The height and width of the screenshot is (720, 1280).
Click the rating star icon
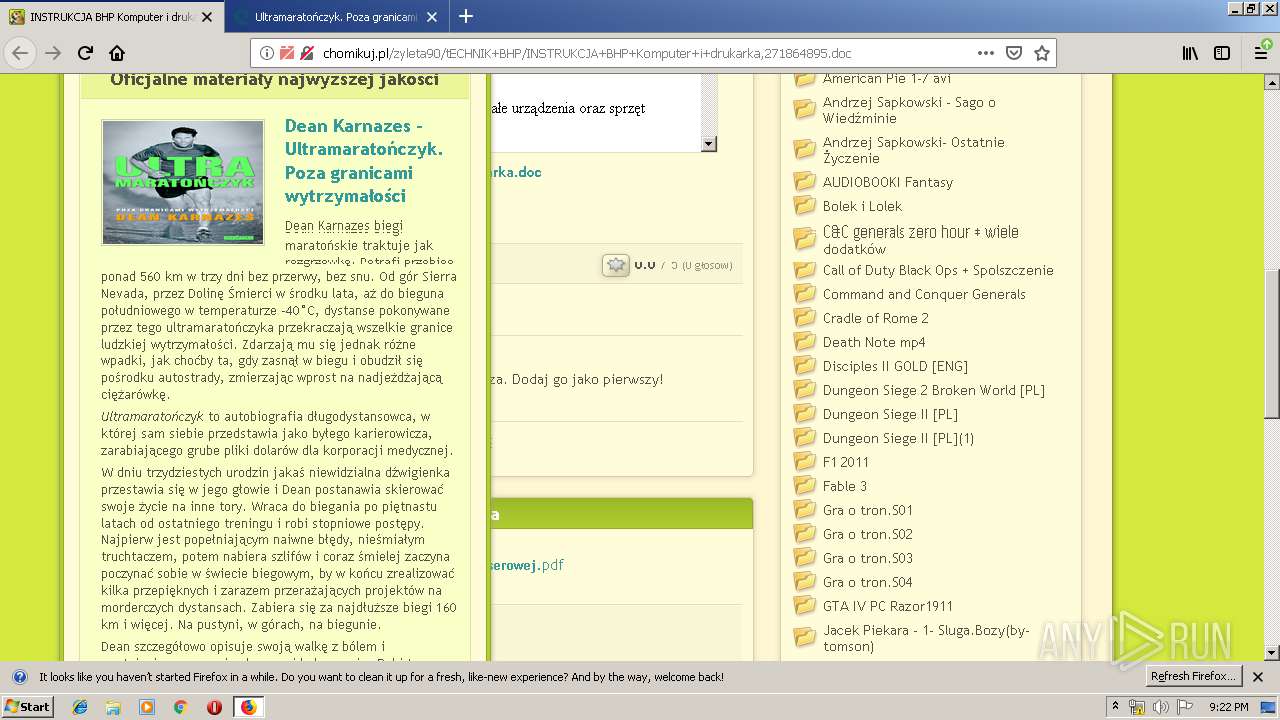[616, 265]
